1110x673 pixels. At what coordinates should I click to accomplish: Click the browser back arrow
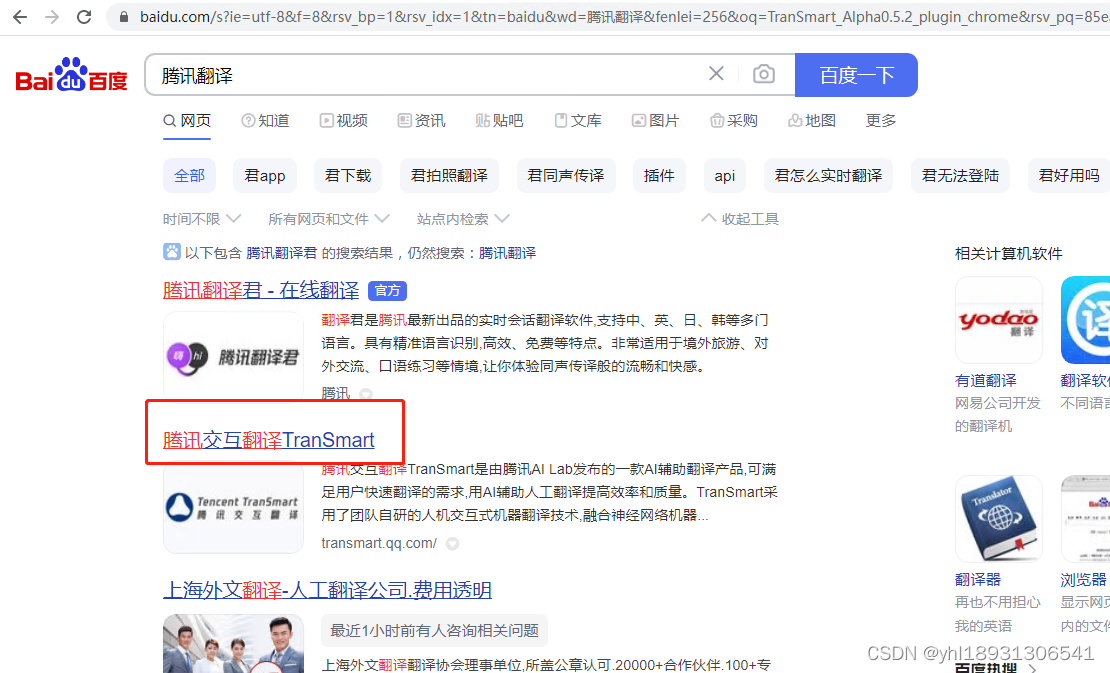(x=20, y=17)
